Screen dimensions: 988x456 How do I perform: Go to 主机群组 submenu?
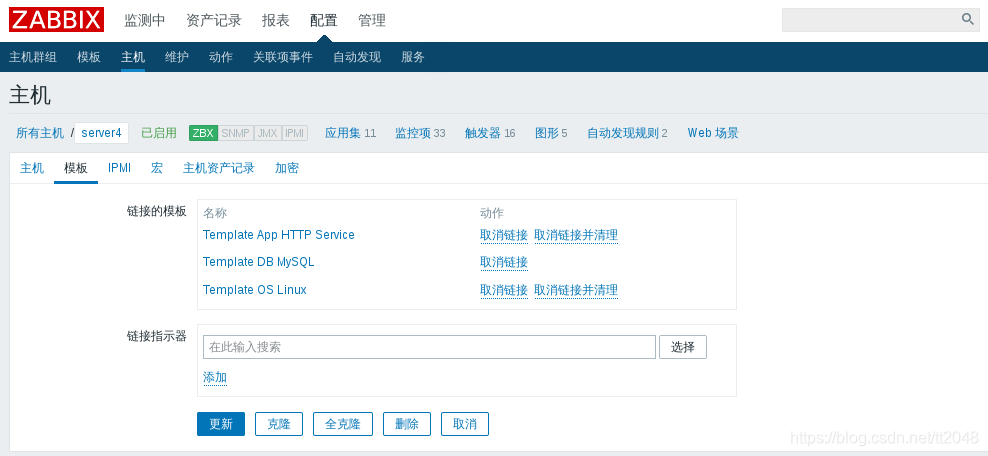click(x=33, y=57)
